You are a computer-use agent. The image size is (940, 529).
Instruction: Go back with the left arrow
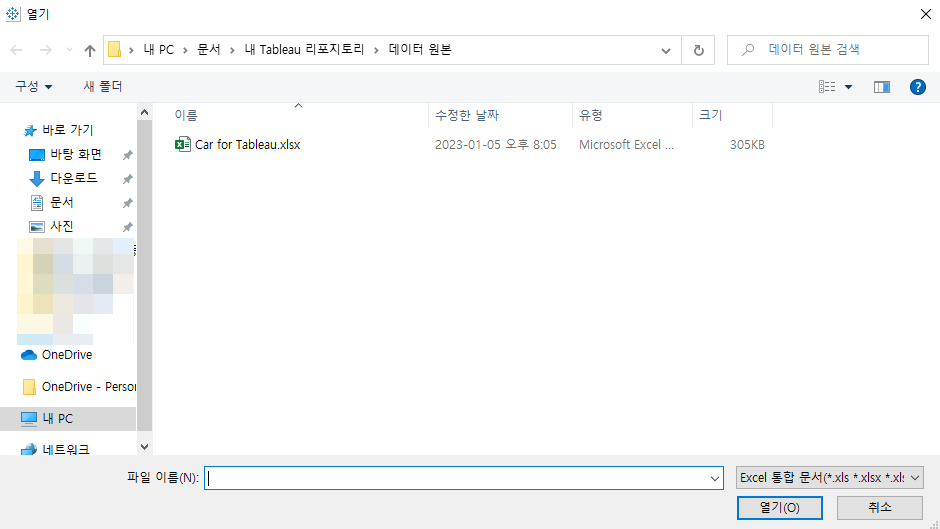click(17, 50)
